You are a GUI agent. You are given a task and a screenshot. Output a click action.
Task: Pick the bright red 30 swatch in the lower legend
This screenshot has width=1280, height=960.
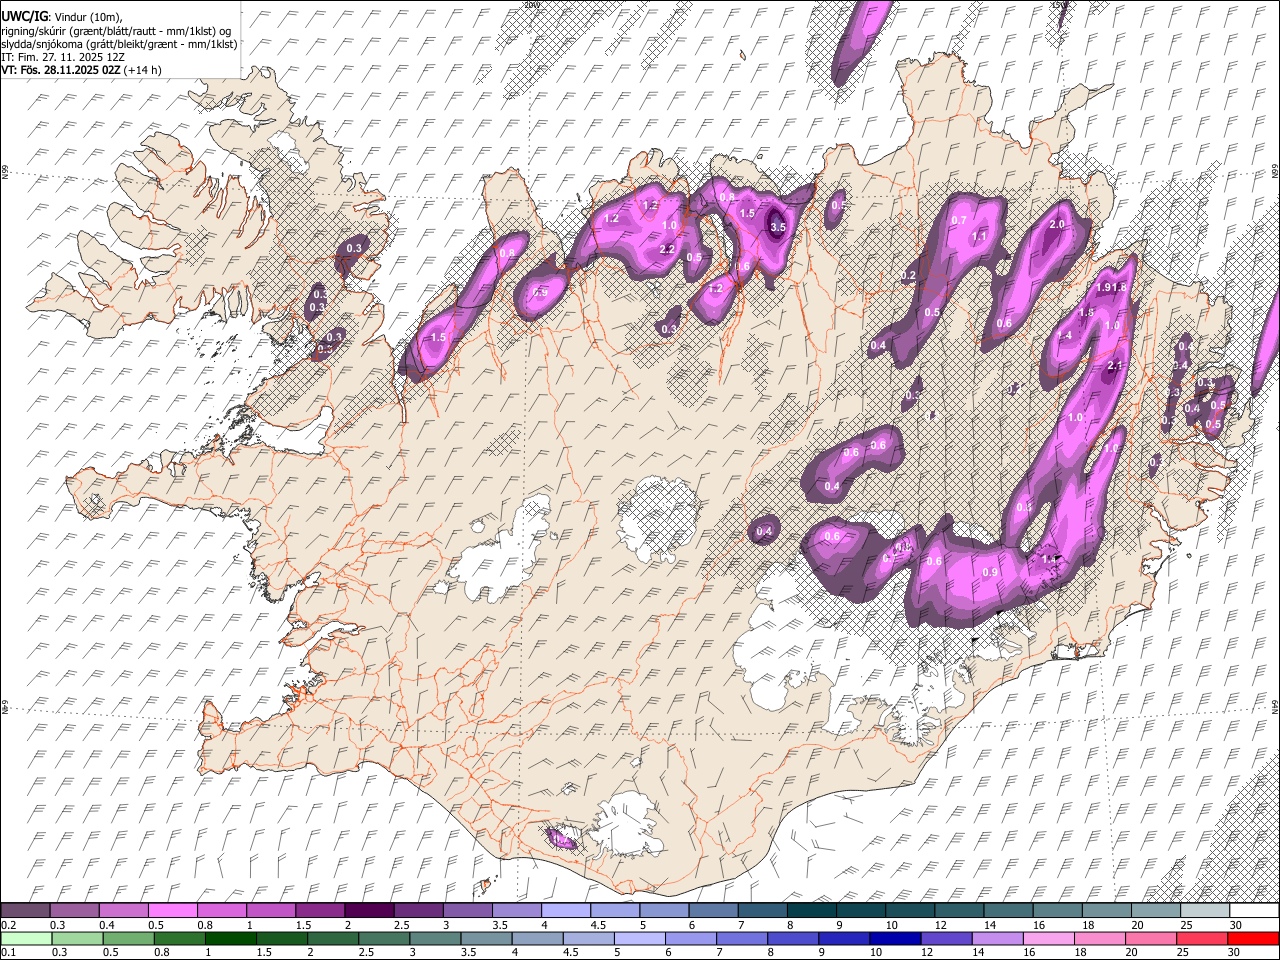1254,938
